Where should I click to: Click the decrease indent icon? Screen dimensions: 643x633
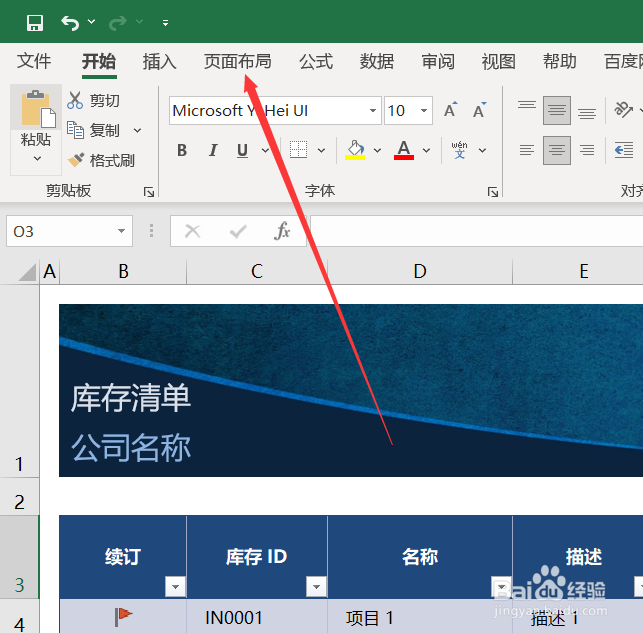pos(624,150)
